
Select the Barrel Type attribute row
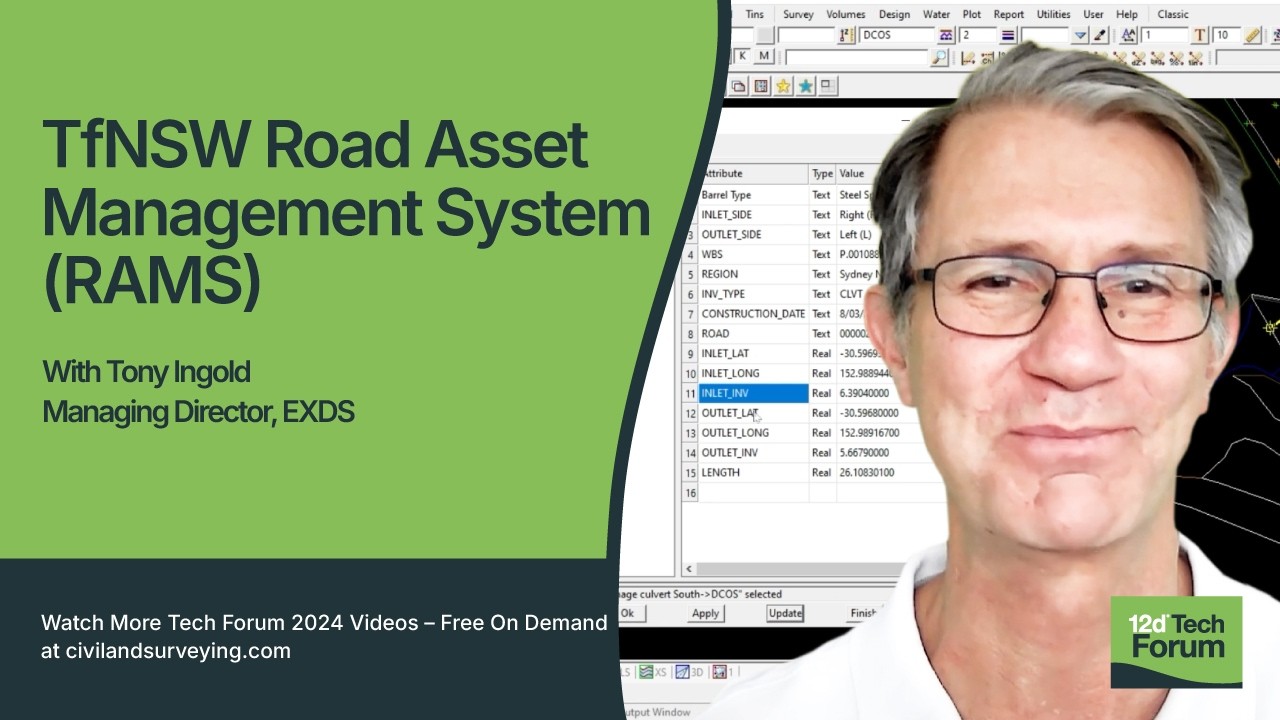coord(754,195)
